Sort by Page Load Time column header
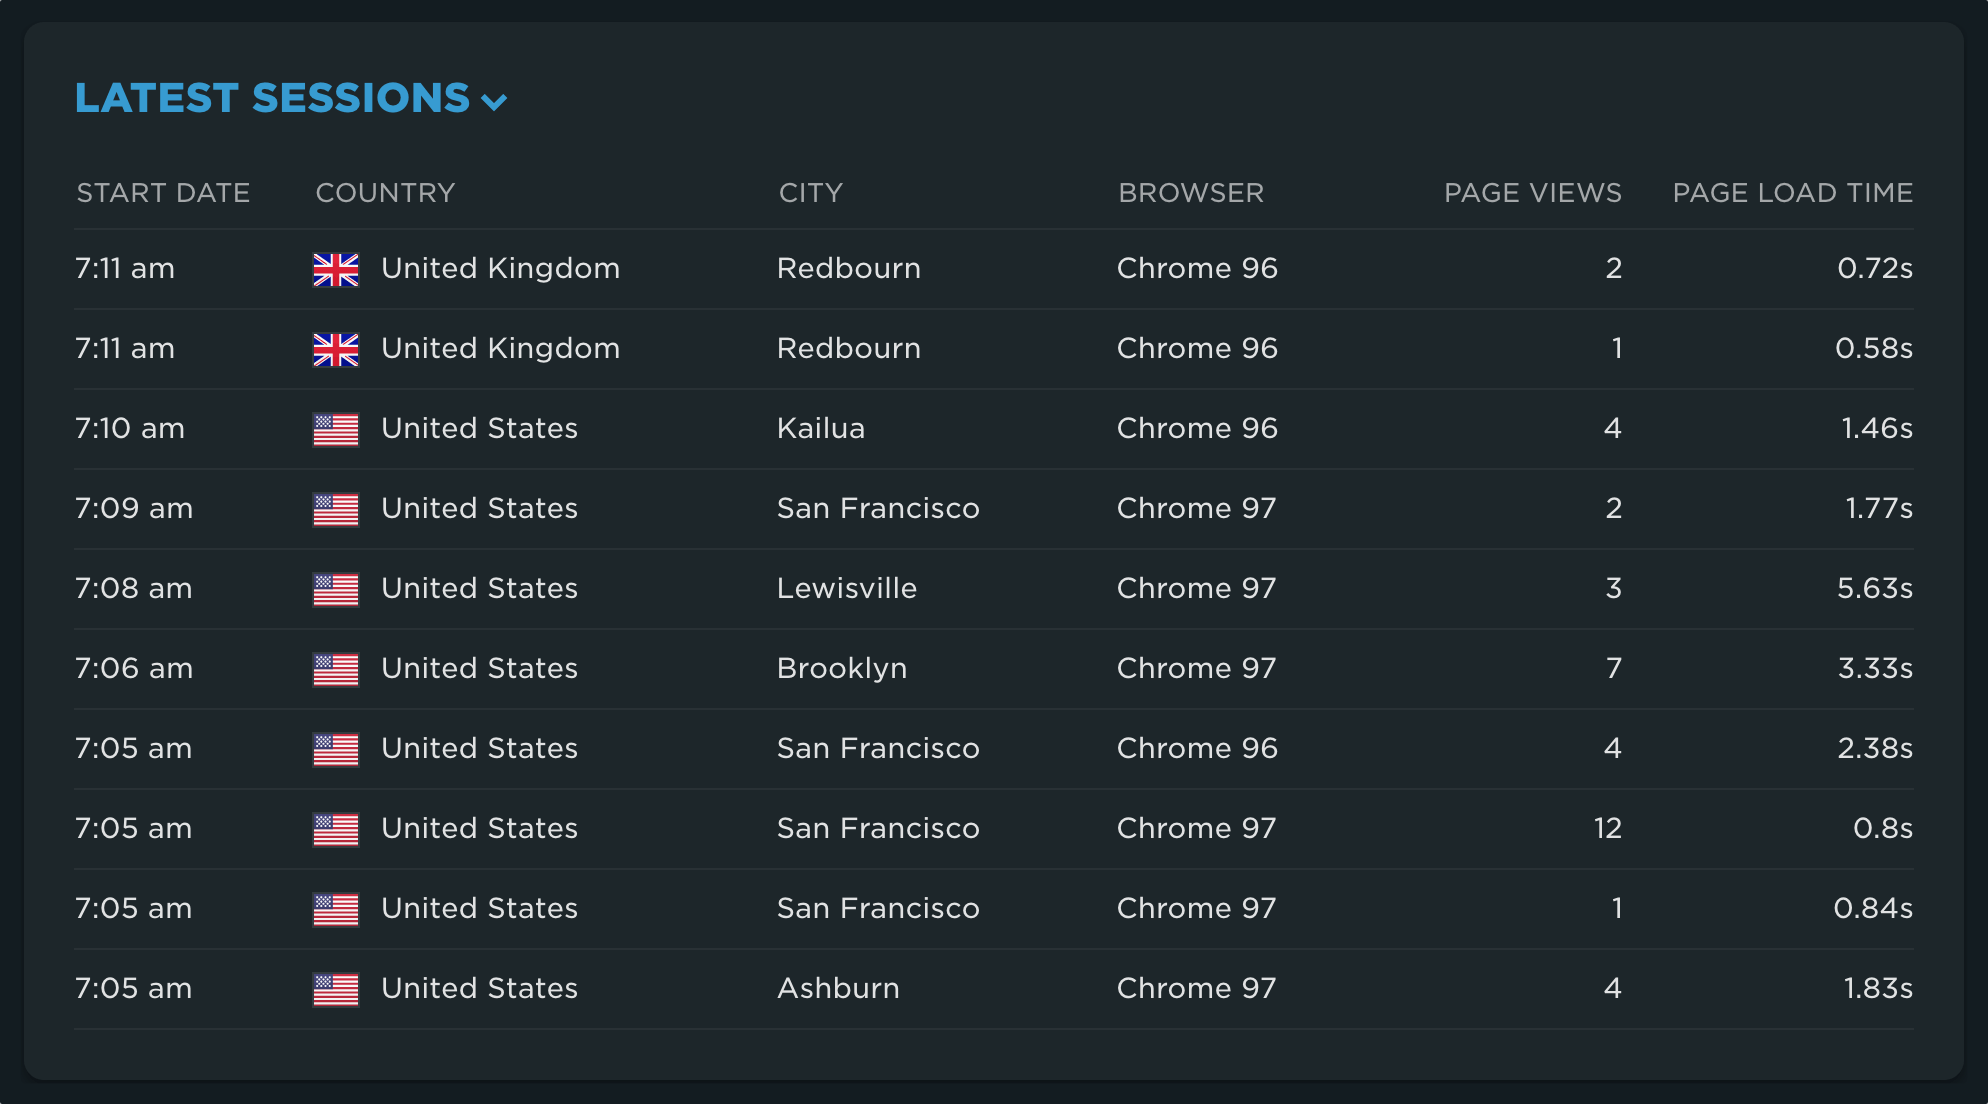The width and height of the screenshot is (1988, 1104). click(x=1792, y=193)
